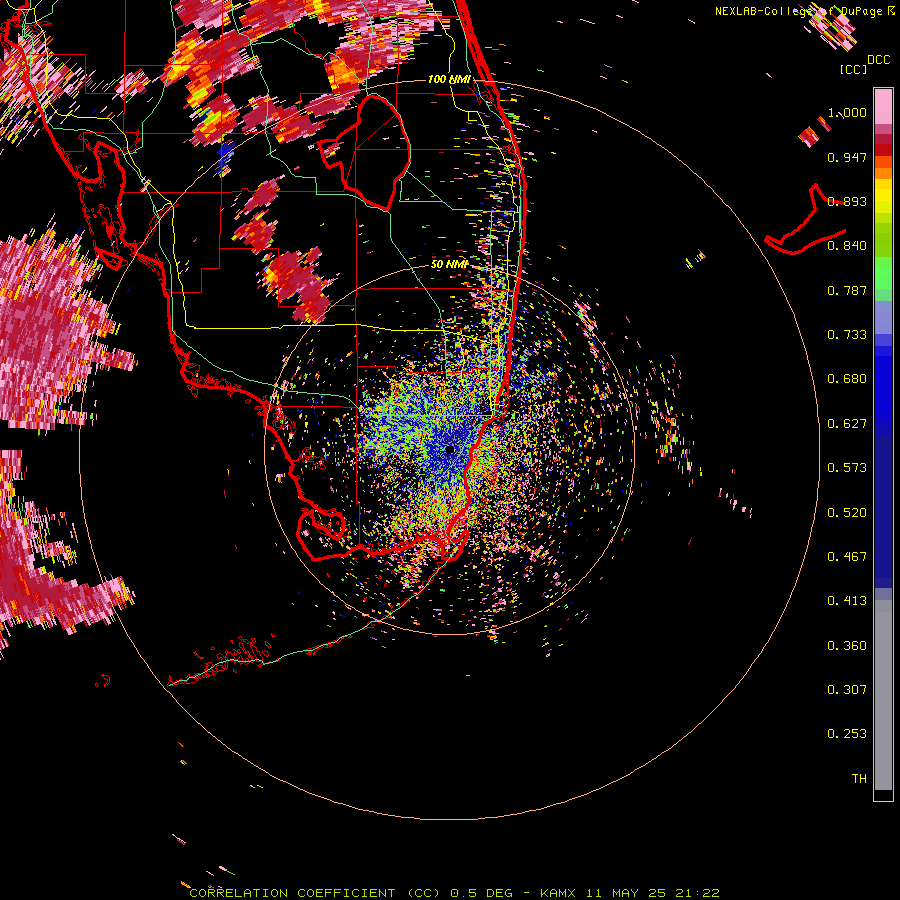Screen dimensions: 900x900
Task: Click the 0.733 color scale label
Action: point(847,335)
